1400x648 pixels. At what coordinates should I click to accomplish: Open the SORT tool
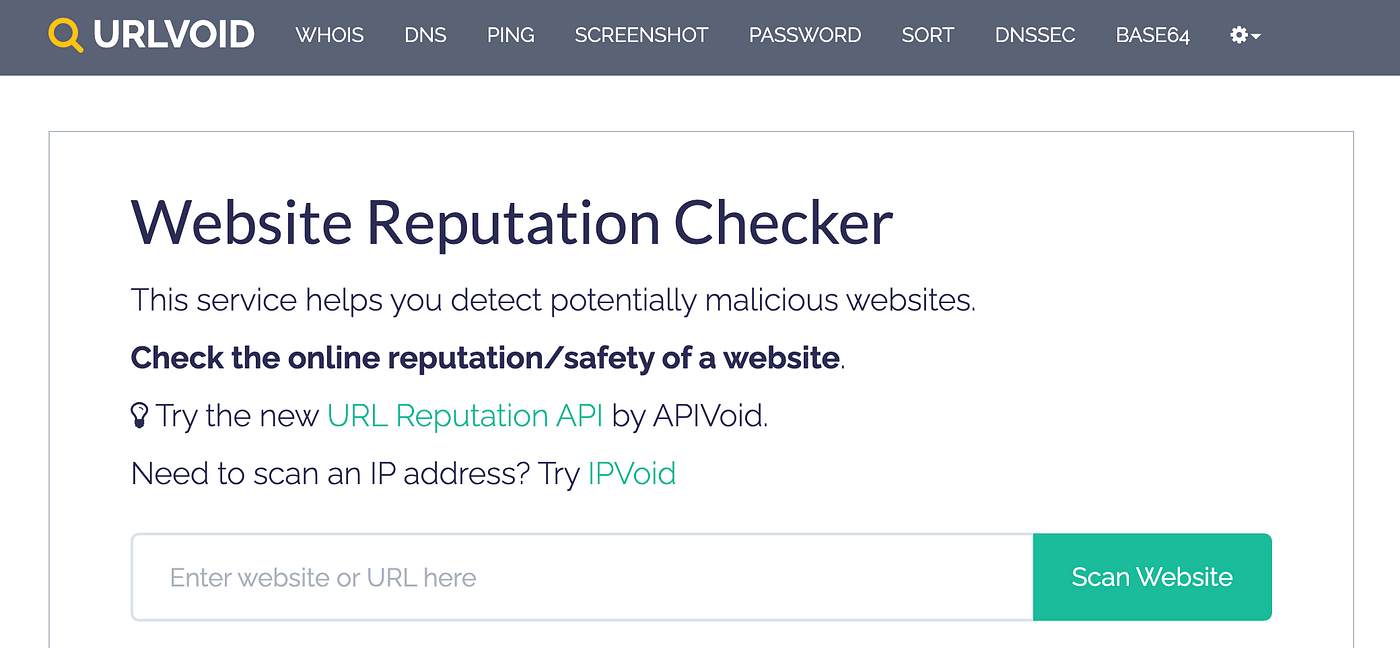tap(928, 35)
